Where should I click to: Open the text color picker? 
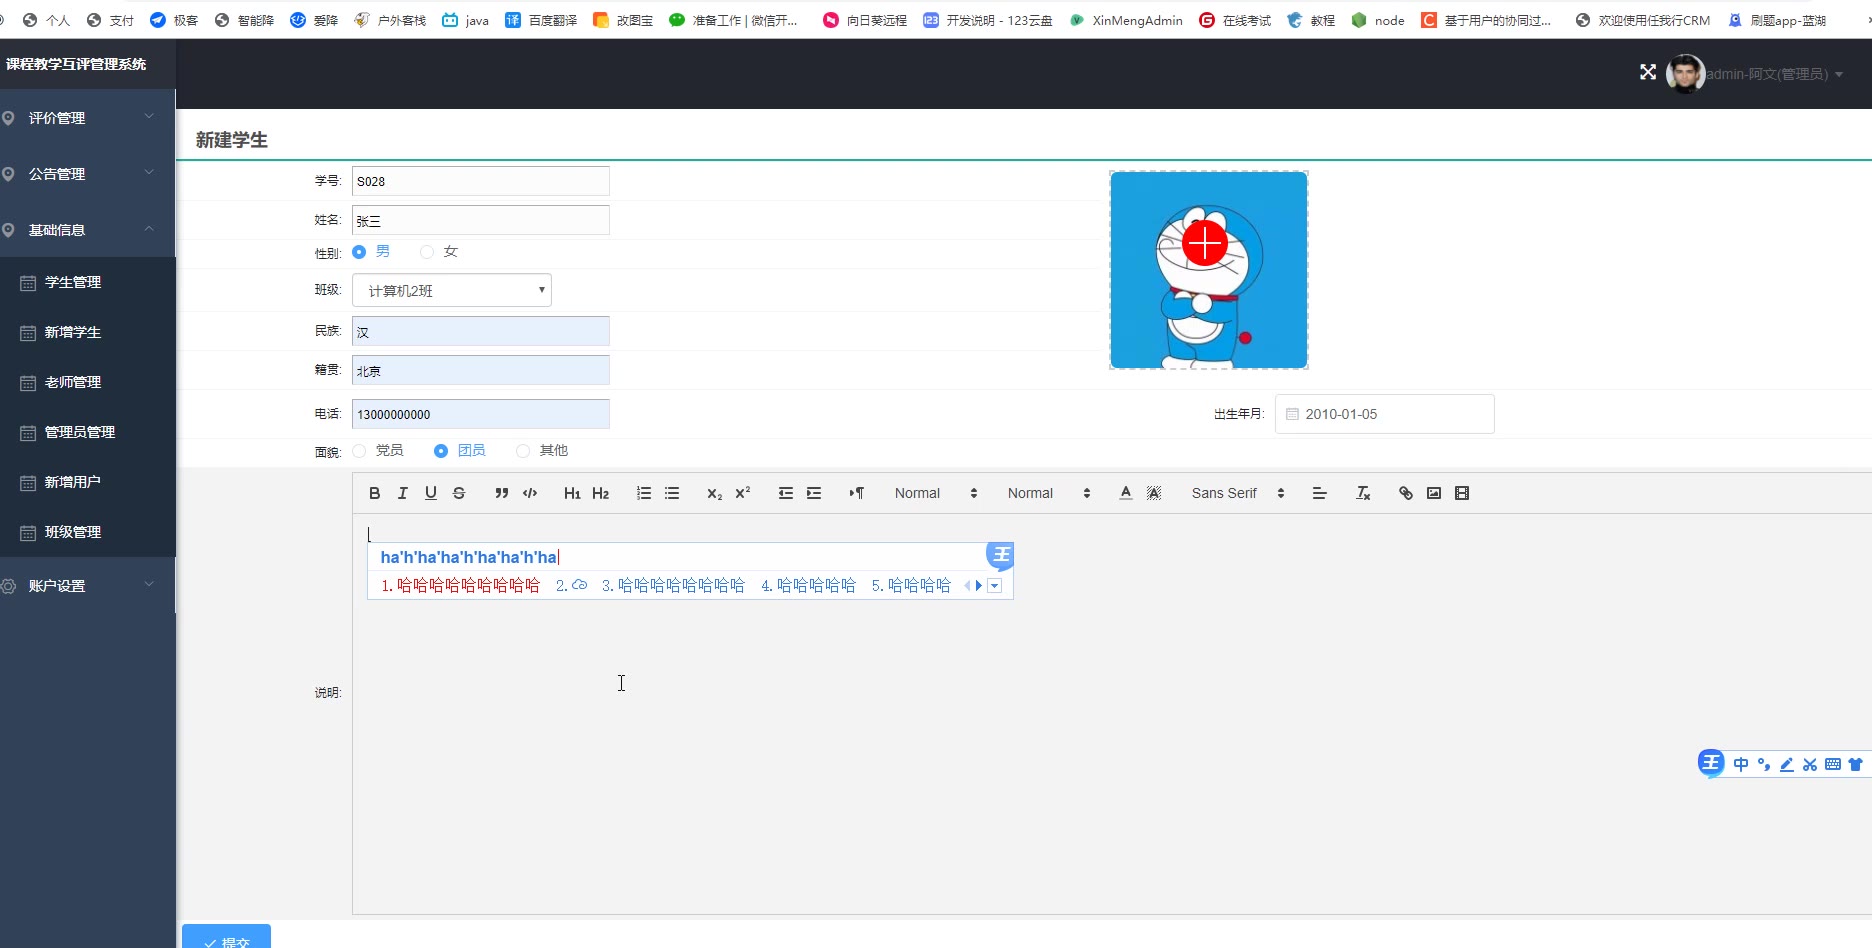pos(1126,493)
